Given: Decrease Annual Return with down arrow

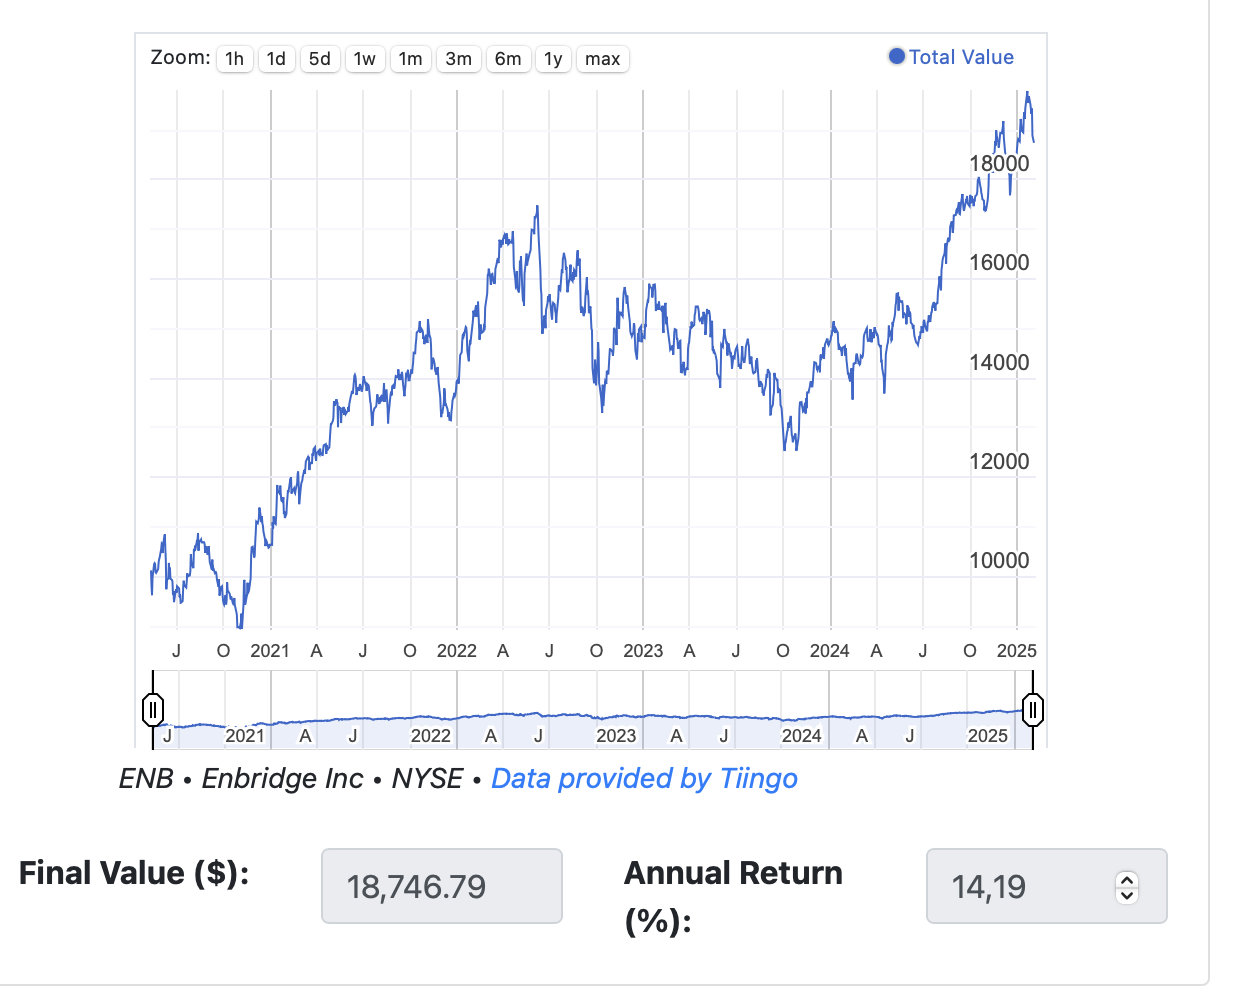Looking at the screenshot, I should 1127,894.
